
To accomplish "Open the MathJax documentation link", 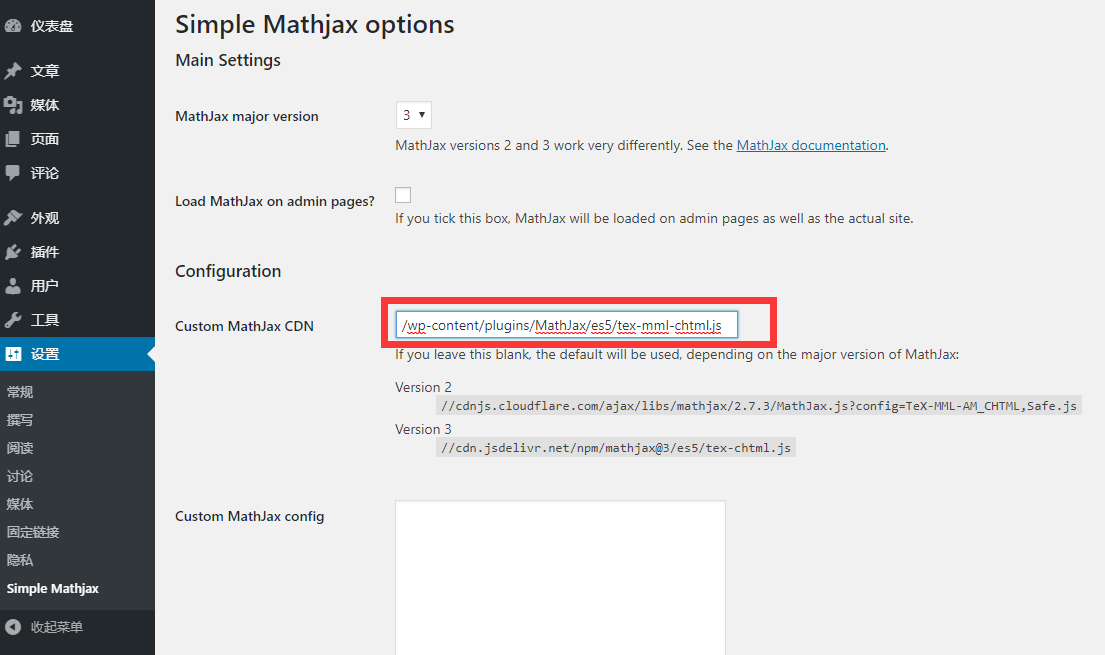I will tap(811, 145).
